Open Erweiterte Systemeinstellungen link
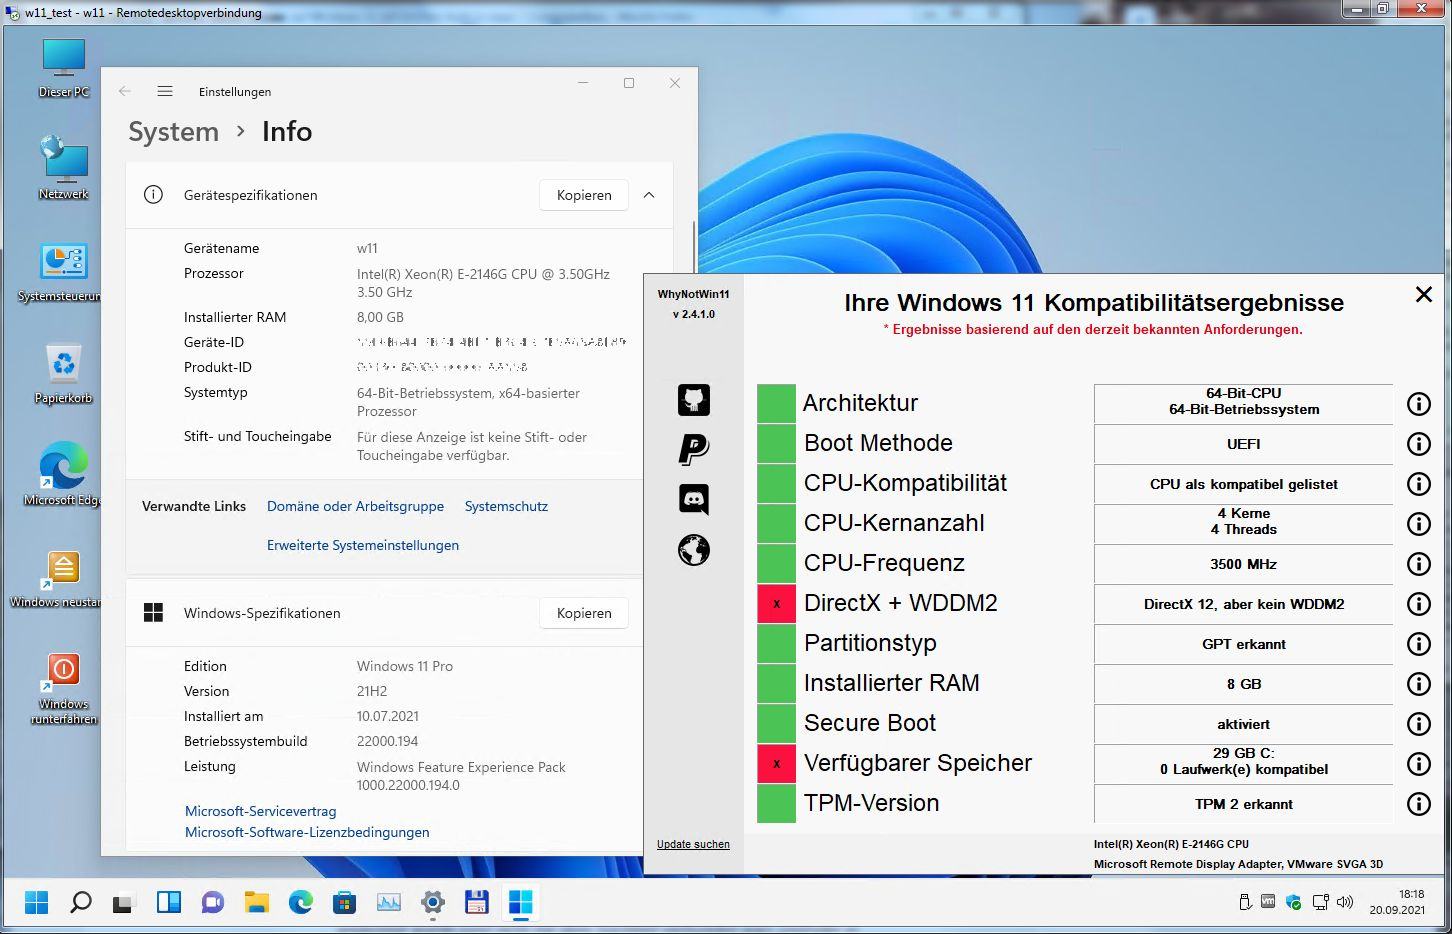The image size is (1452, 934). (x=363, y=545)
